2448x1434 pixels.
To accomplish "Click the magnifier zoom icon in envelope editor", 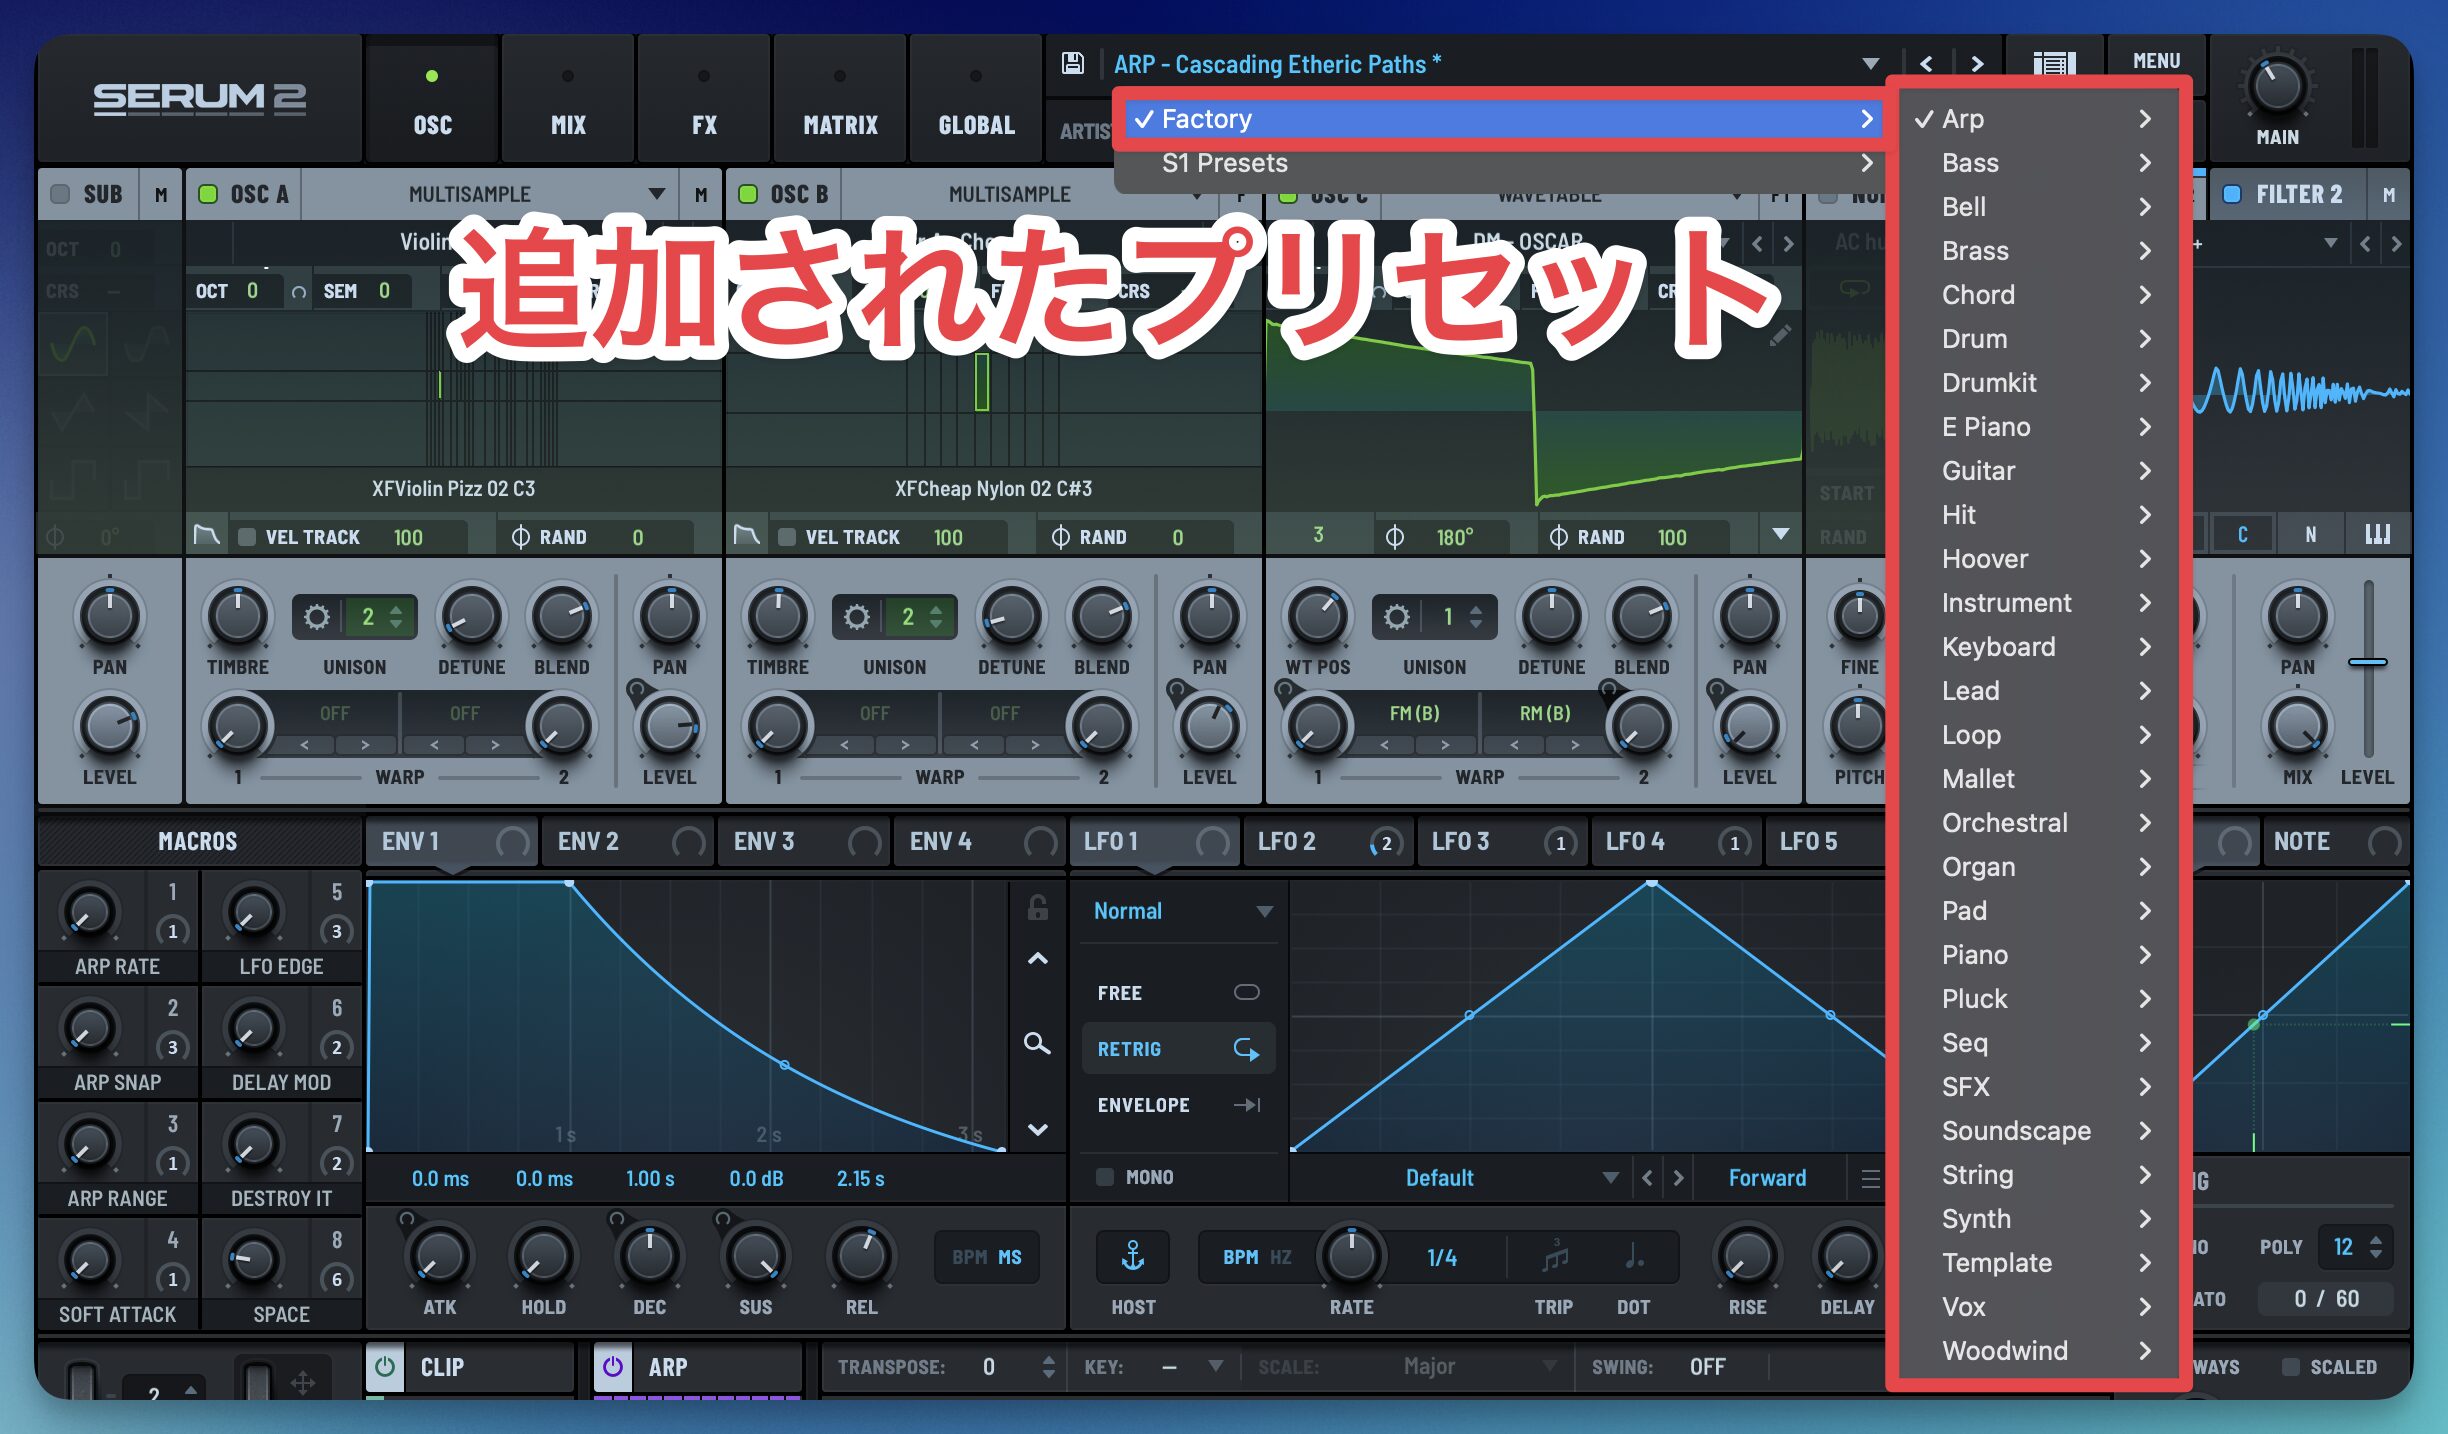I will [1036, 1044].
